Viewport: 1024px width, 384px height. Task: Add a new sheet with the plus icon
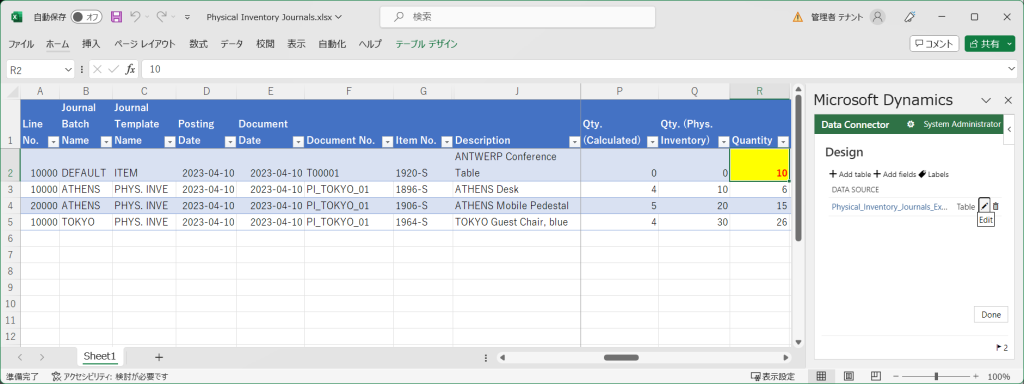pyautogui.click(x=159, y=357)
